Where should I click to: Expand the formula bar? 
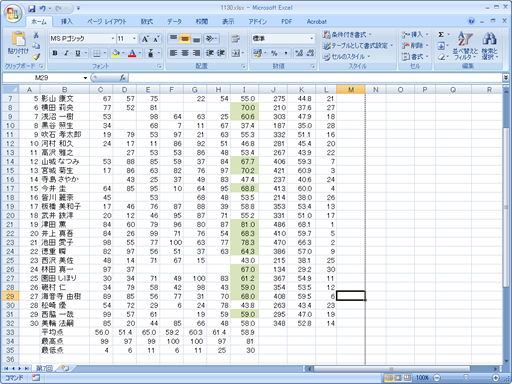pos(506,78)
